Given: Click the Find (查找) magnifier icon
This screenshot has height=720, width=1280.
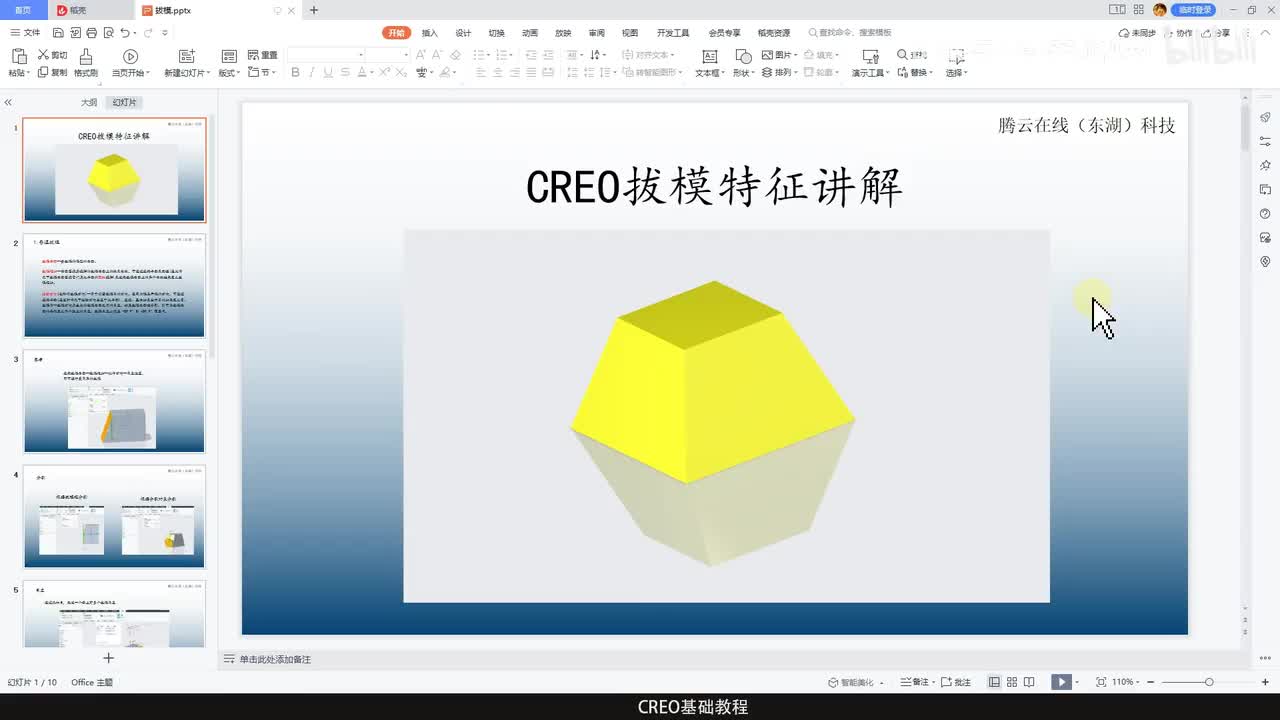Looking at the screenshot, I should pos(902,55).
